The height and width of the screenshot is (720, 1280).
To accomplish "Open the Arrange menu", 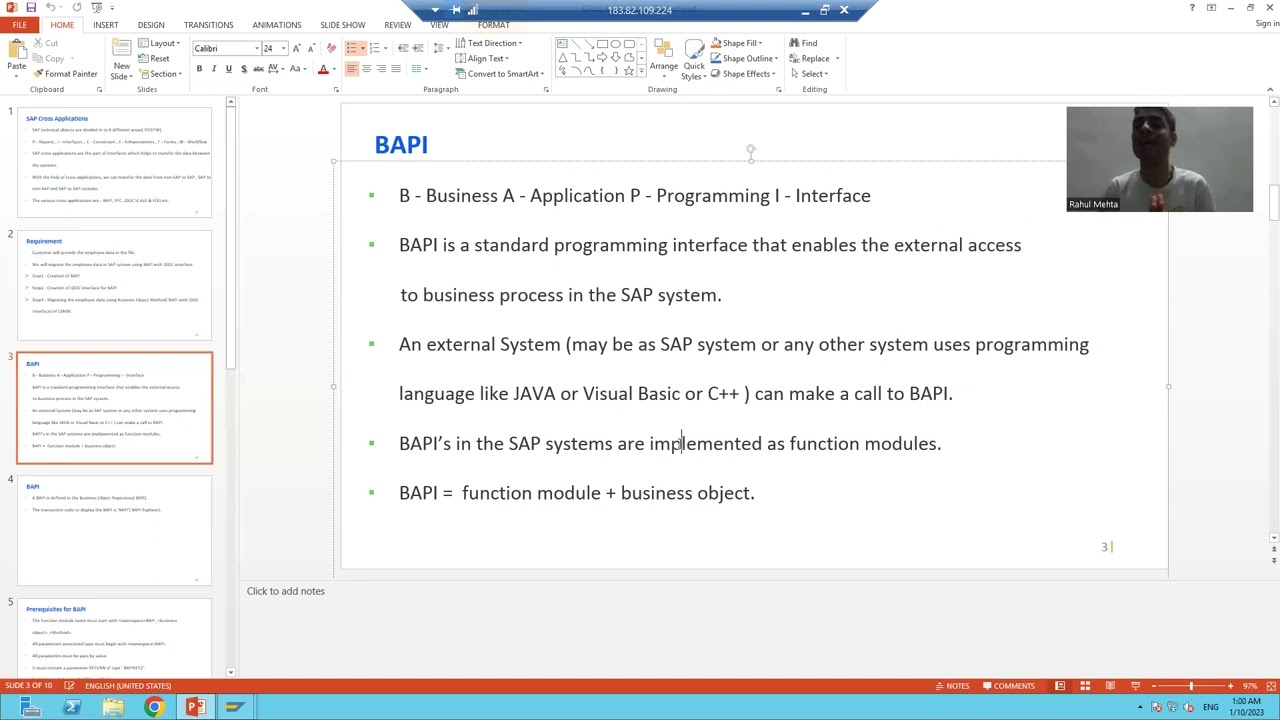I will click(x=663, y=60).
